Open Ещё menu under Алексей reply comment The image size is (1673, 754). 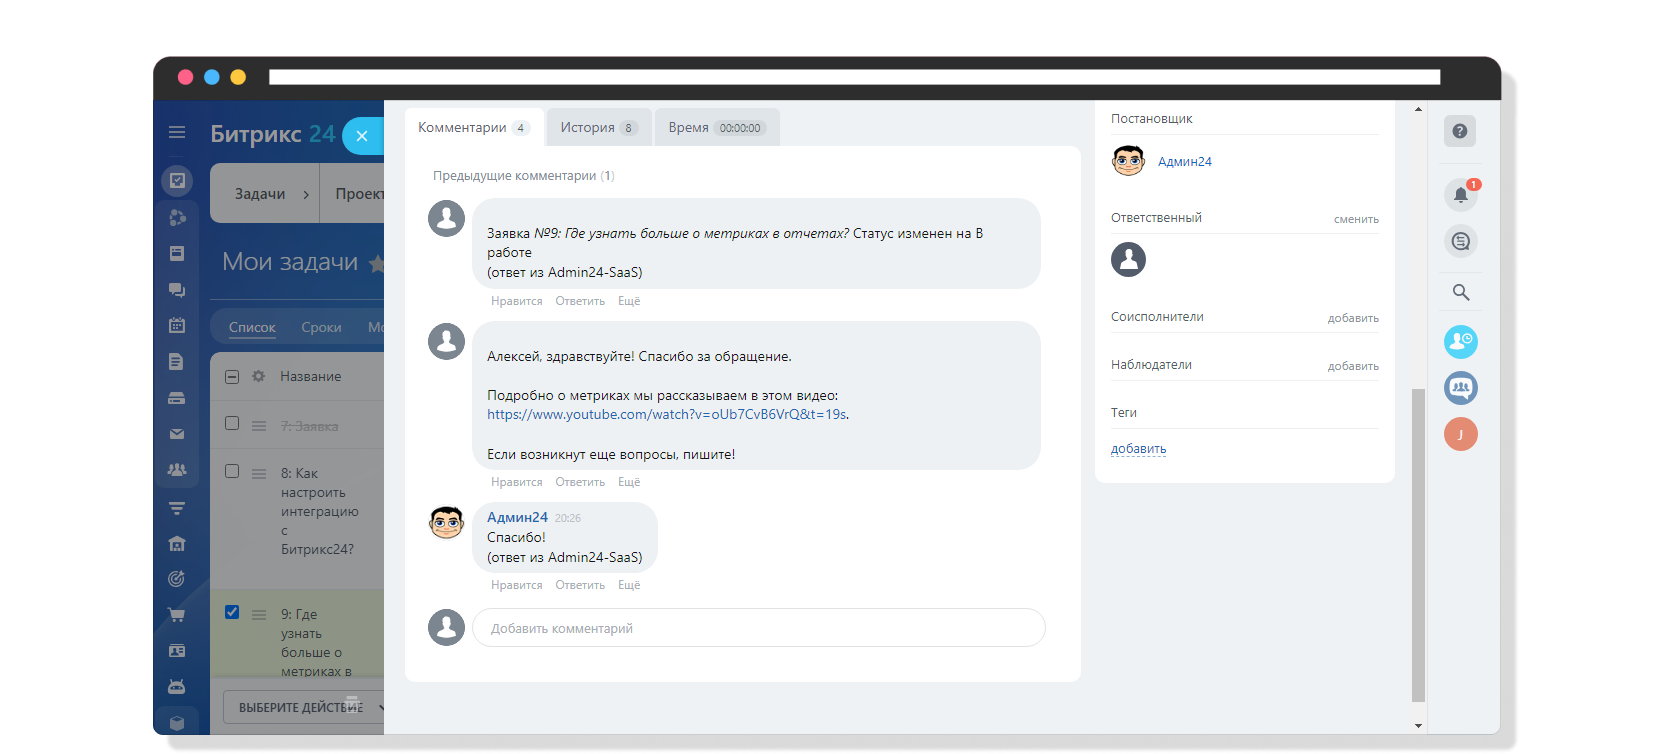[x=629, y=482]
